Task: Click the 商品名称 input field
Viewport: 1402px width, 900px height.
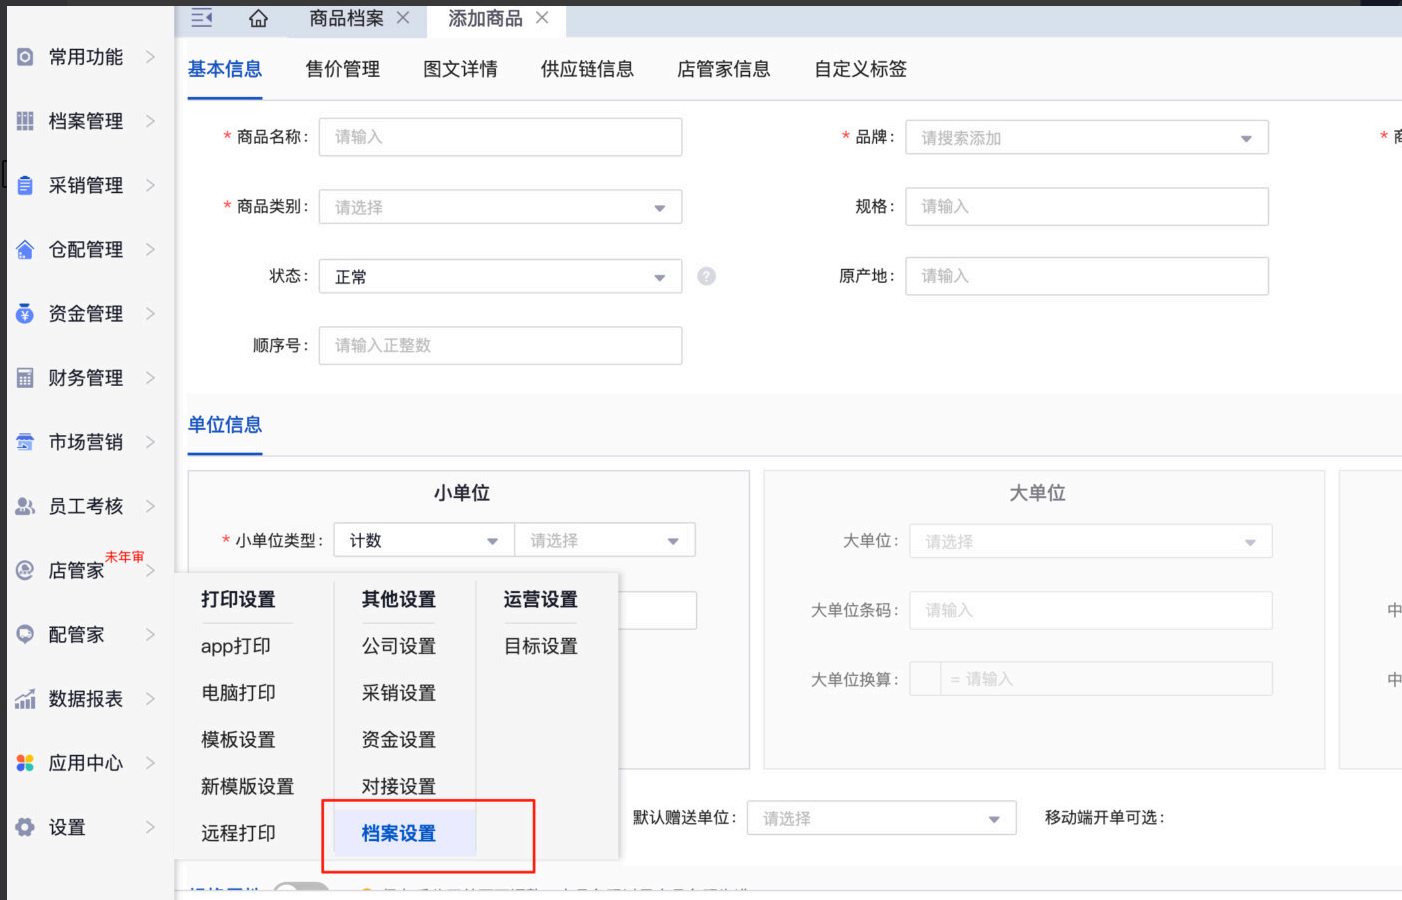Action: (500, 137)
